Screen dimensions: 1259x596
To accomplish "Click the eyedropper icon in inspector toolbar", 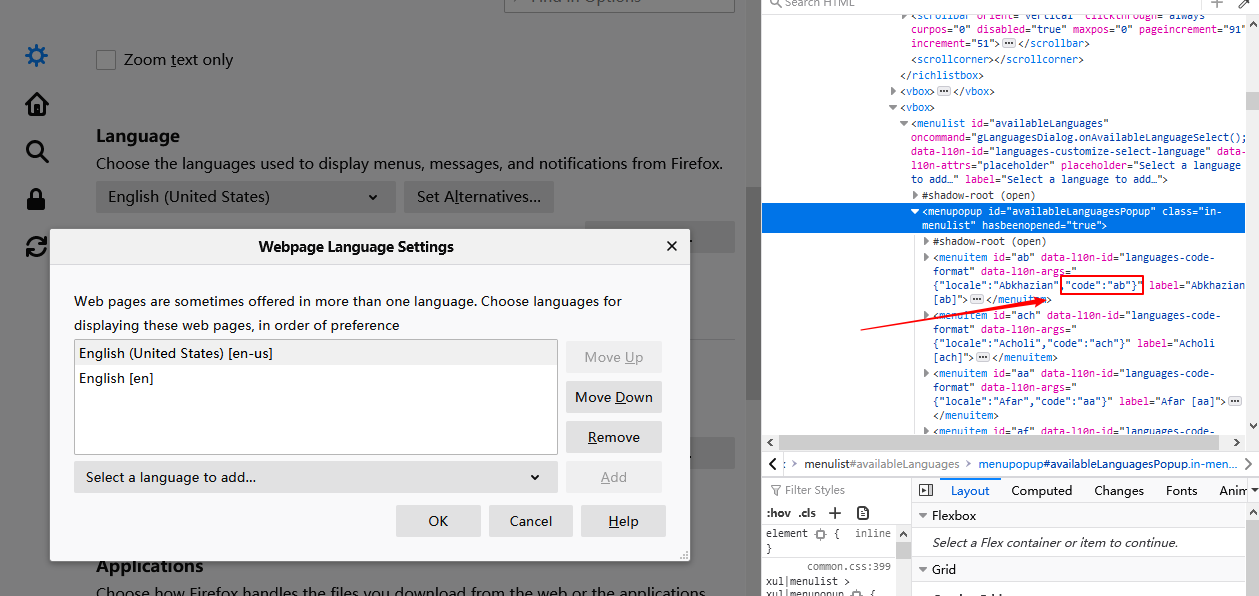I will [x=1245, y=4].
